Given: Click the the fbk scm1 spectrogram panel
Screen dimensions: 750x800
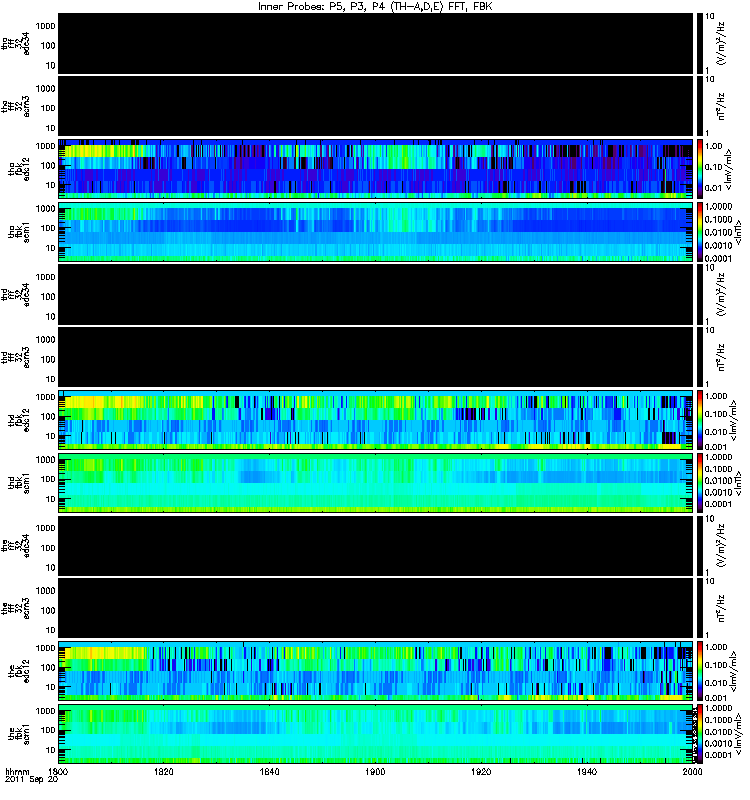Looking at the screenshot, I should pyautogui.click(x=376, y=734).
